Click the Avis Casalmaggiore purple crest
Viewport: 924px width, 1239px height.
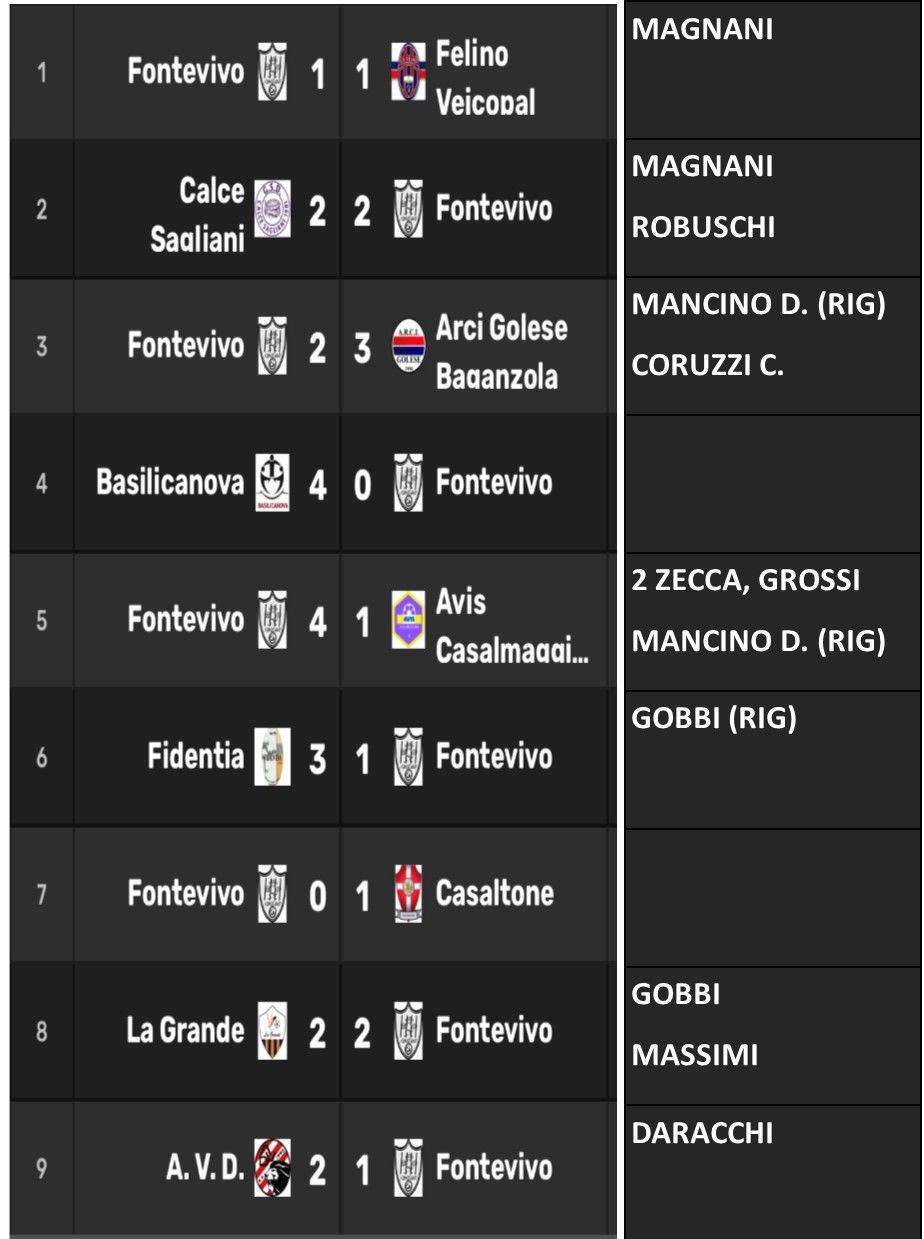tap(408, 620)
